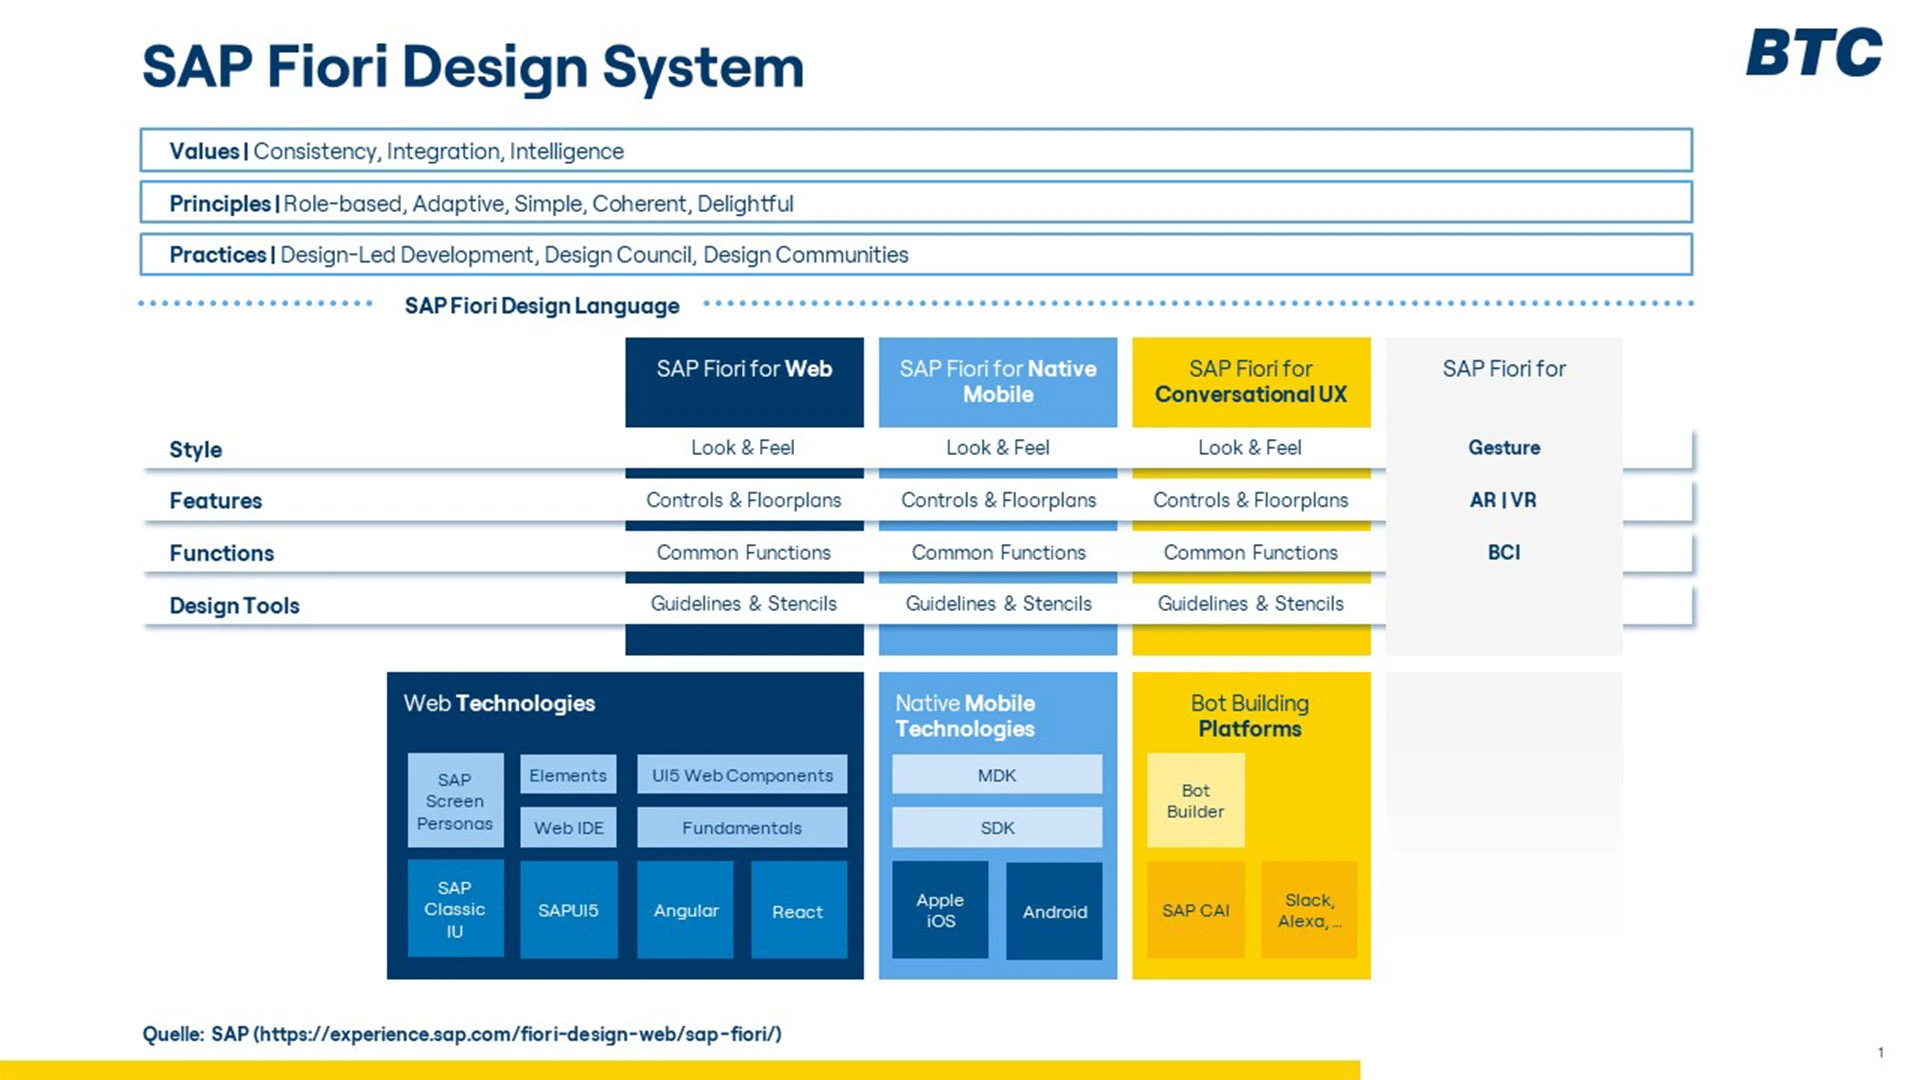Click the Style row label

(x=195, y=449)
